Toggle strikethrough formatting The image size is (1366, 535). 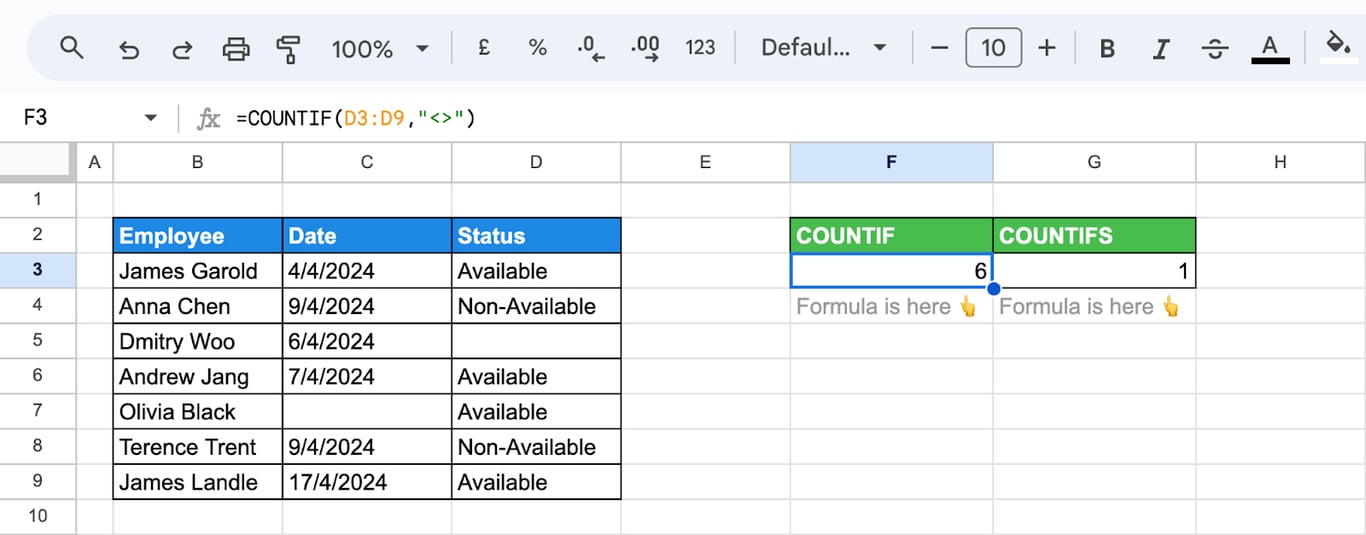1215,48
